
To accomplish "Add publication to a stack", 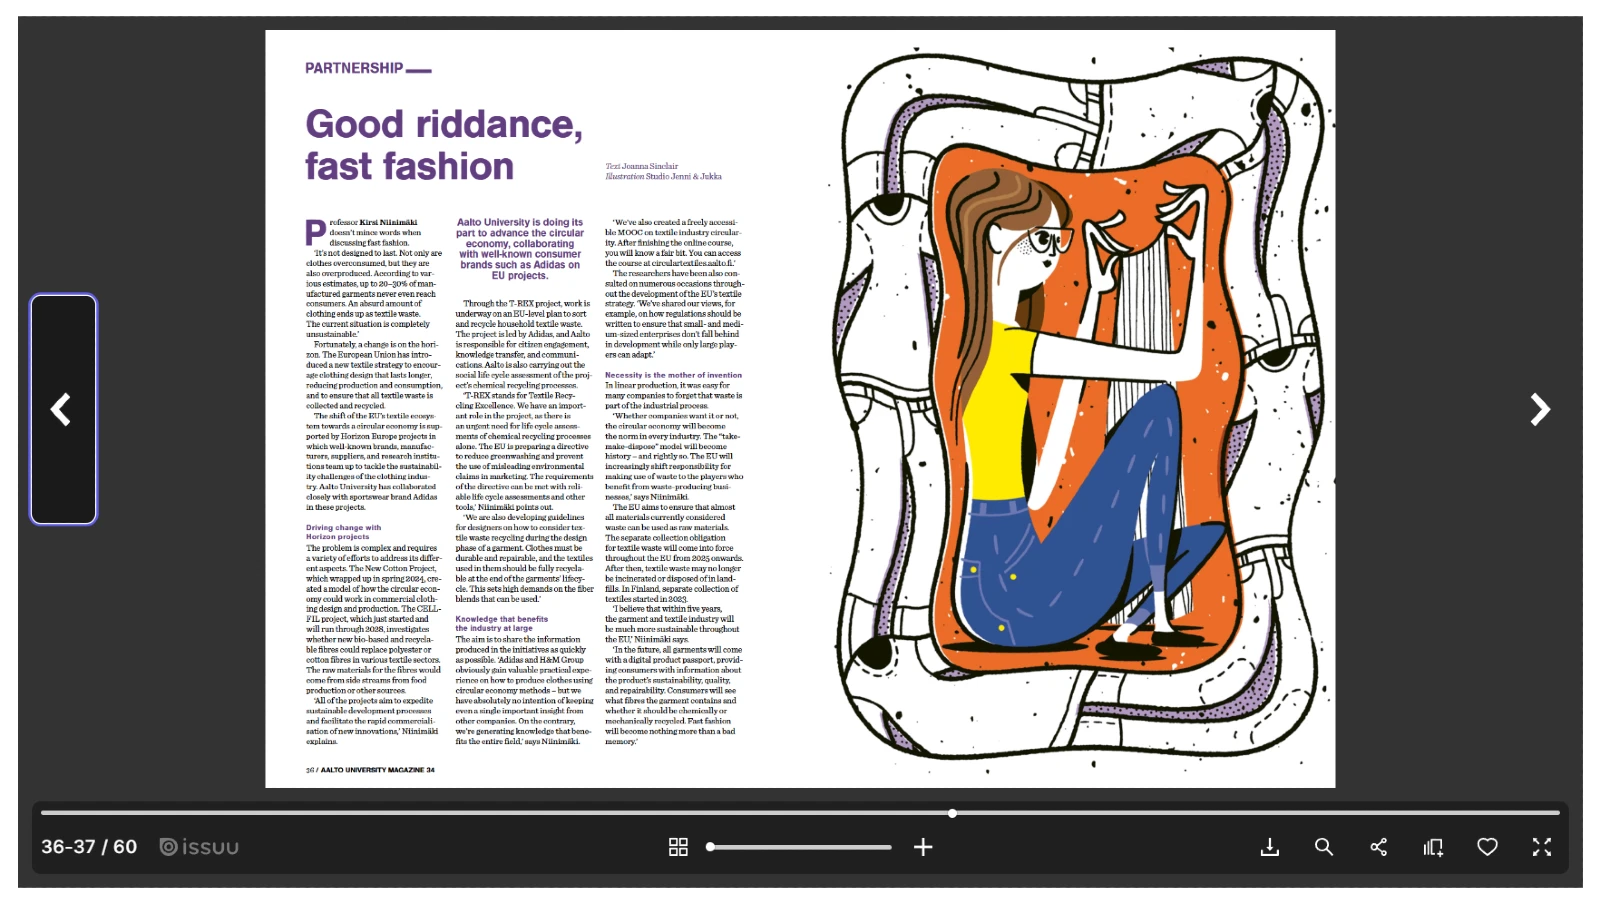I will click(x=1433, y=847).
